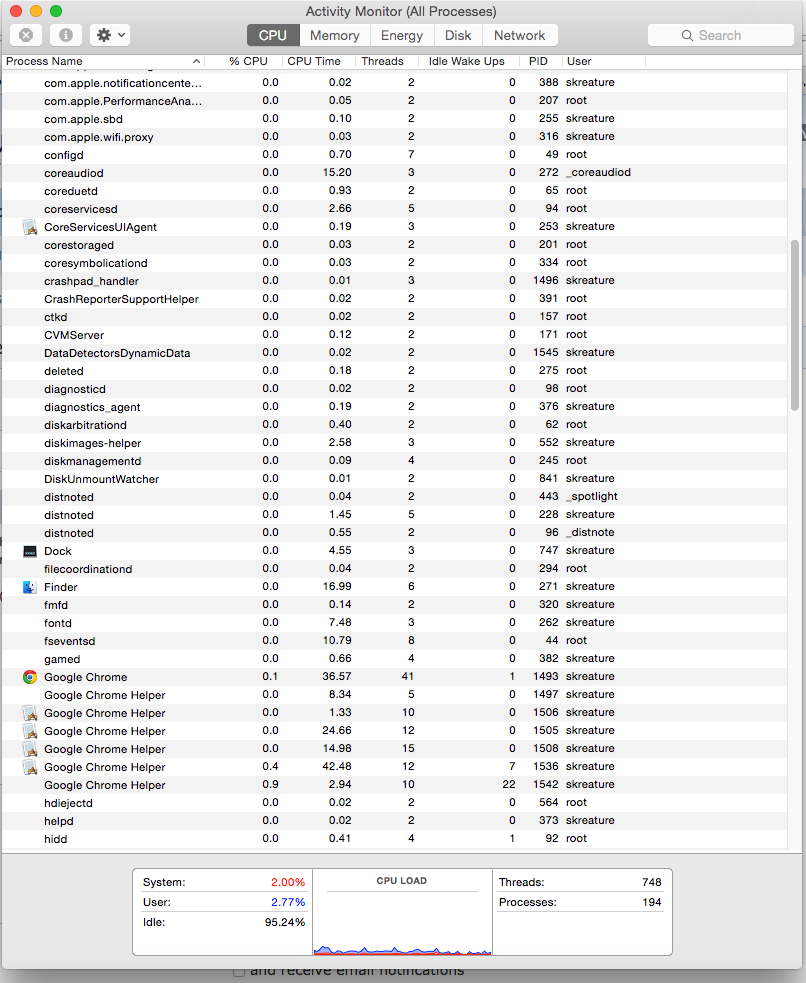Select the coreaudiod process row
Image resolution: width=806 pixels, height=983 pixels.
(x=395, y=172)
